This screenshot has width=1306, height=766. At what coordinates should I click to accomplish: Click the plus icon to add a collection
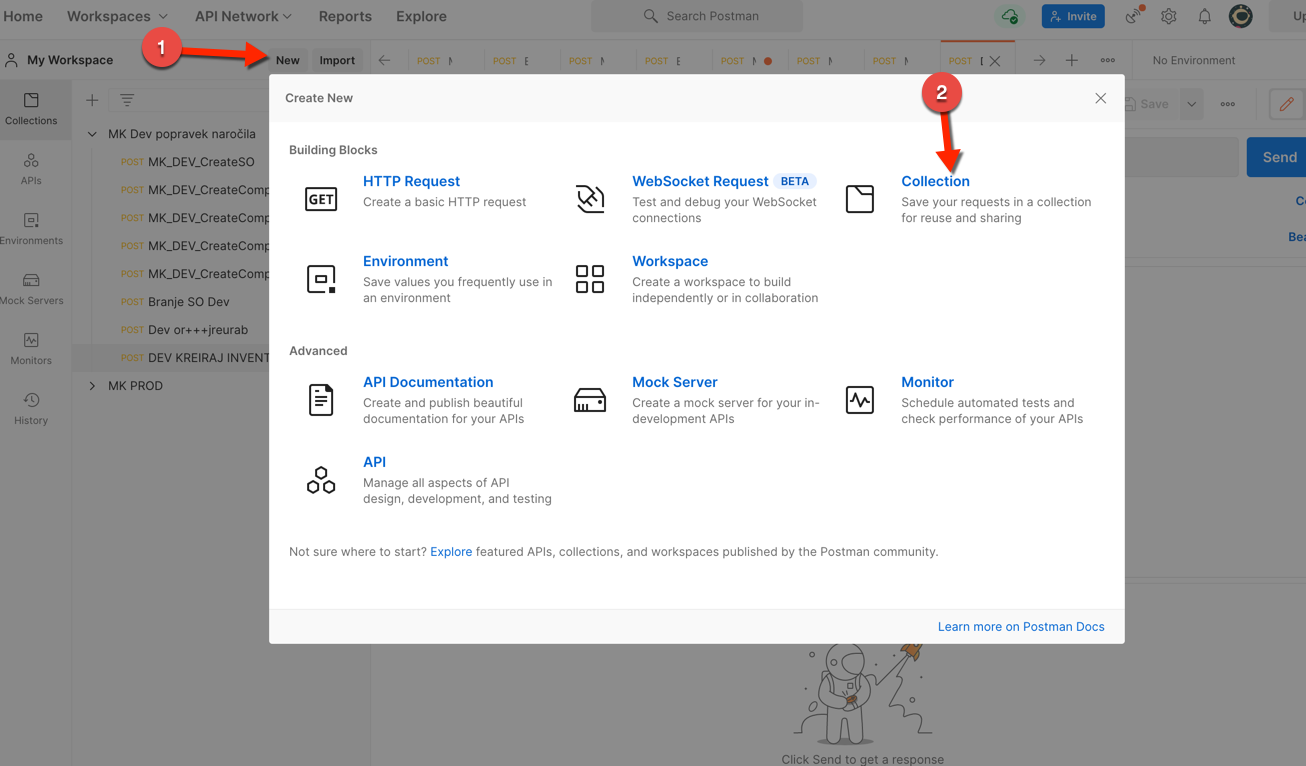[x=92, y=100]
